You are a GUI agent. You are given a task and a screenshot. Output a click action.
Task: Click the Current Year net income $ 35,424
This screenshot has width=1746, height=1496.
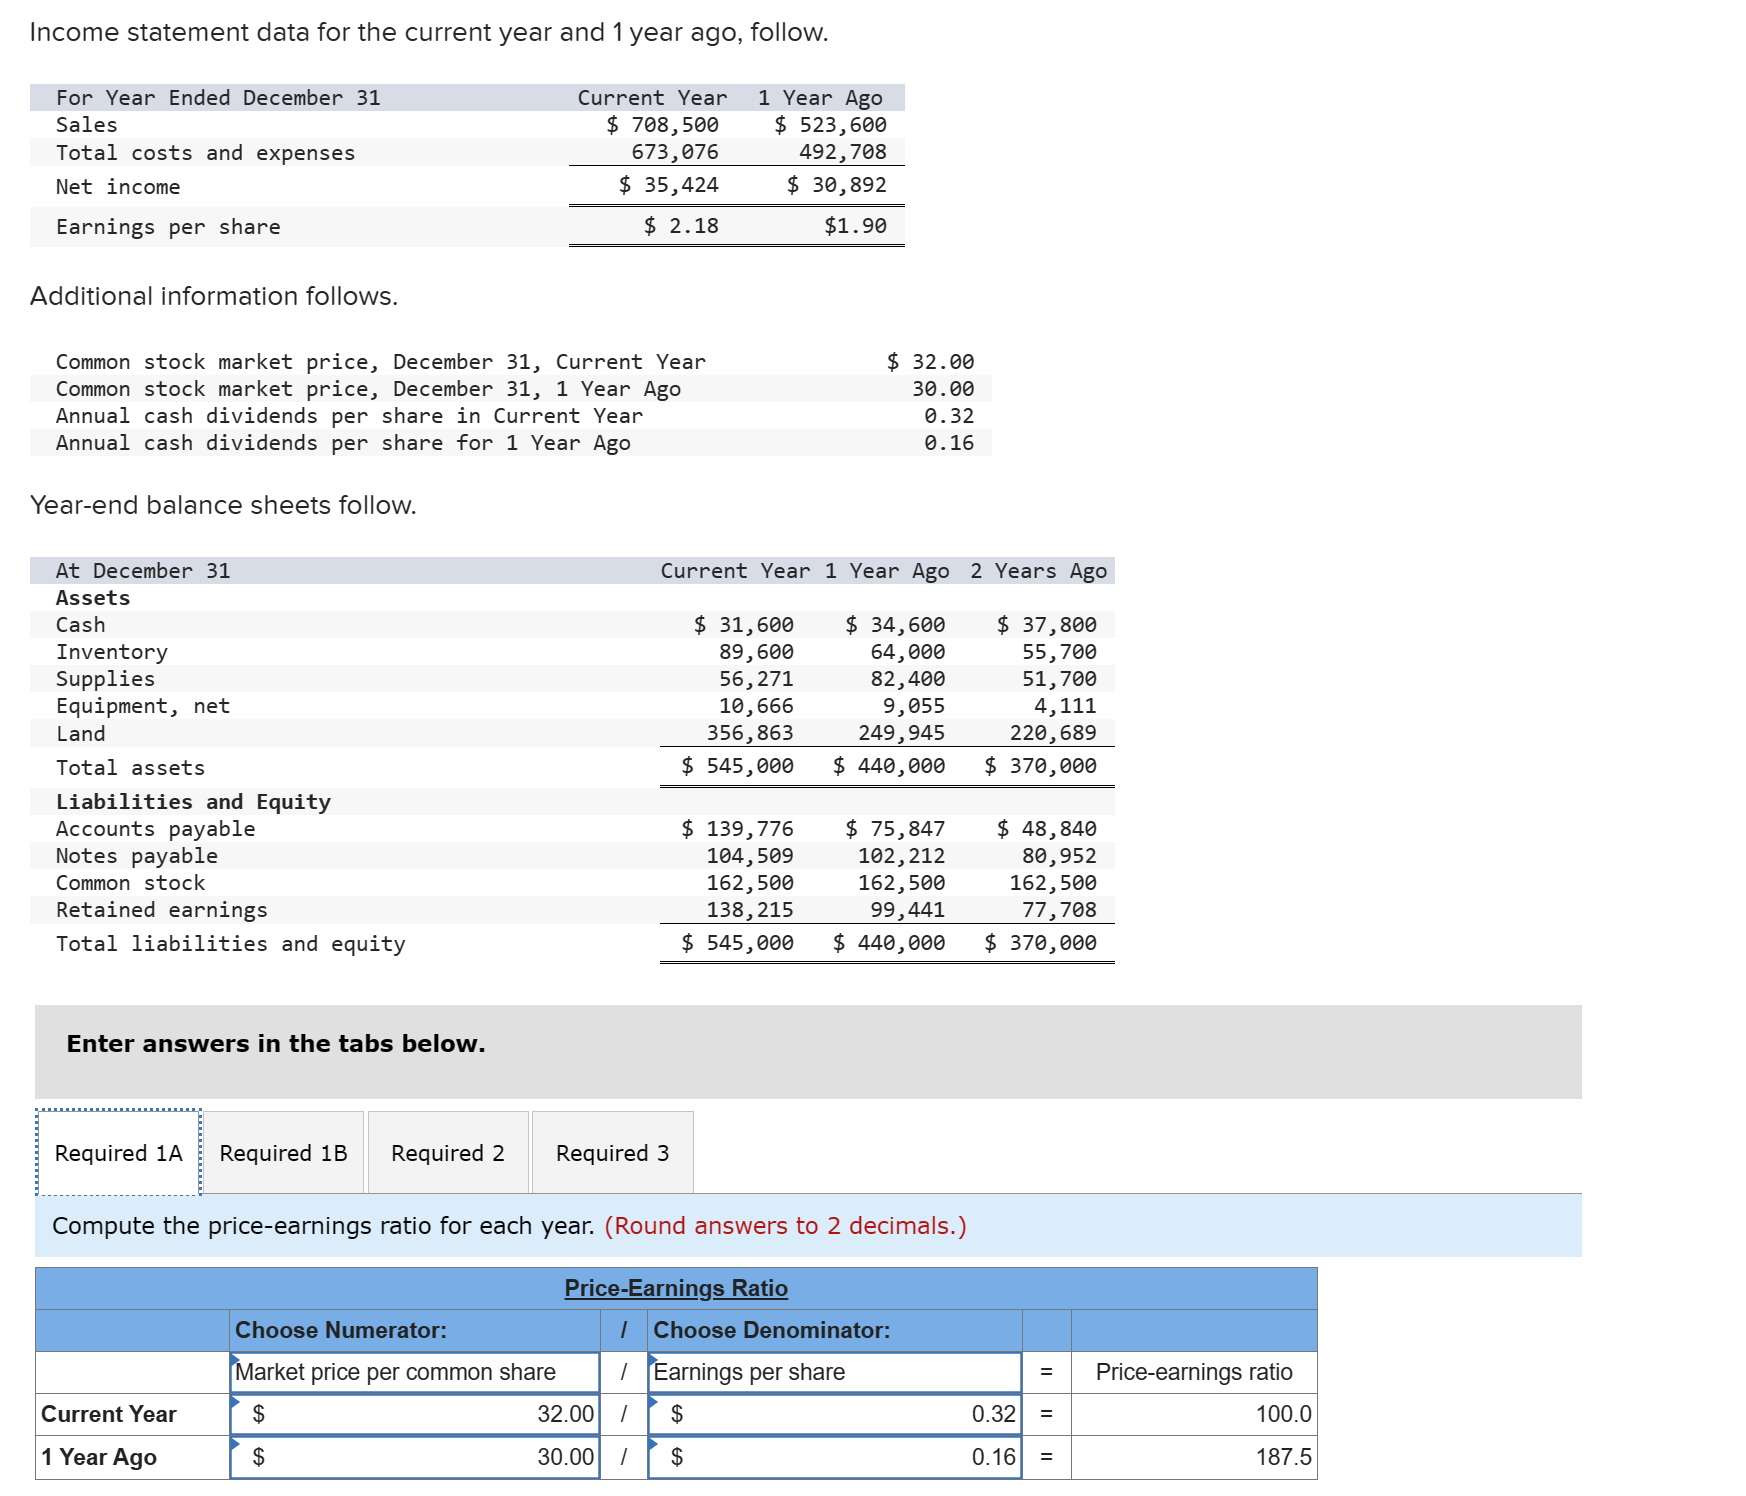tap(668, 185)
